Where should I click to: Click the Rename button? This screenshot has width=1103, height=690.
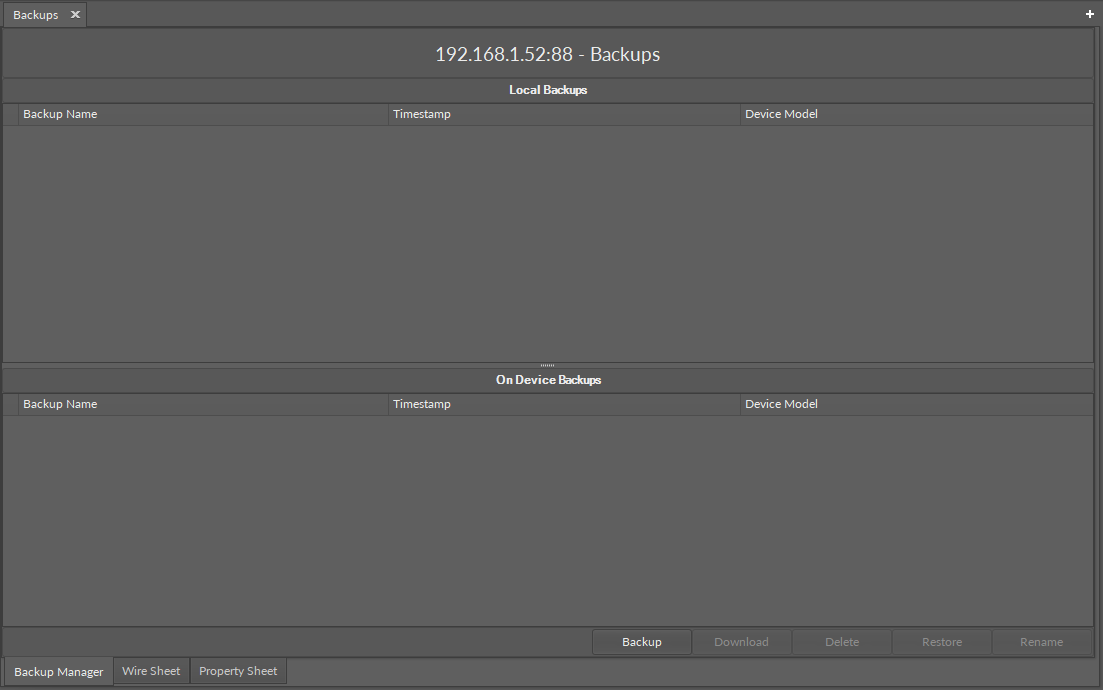(x=1041, y=642)
